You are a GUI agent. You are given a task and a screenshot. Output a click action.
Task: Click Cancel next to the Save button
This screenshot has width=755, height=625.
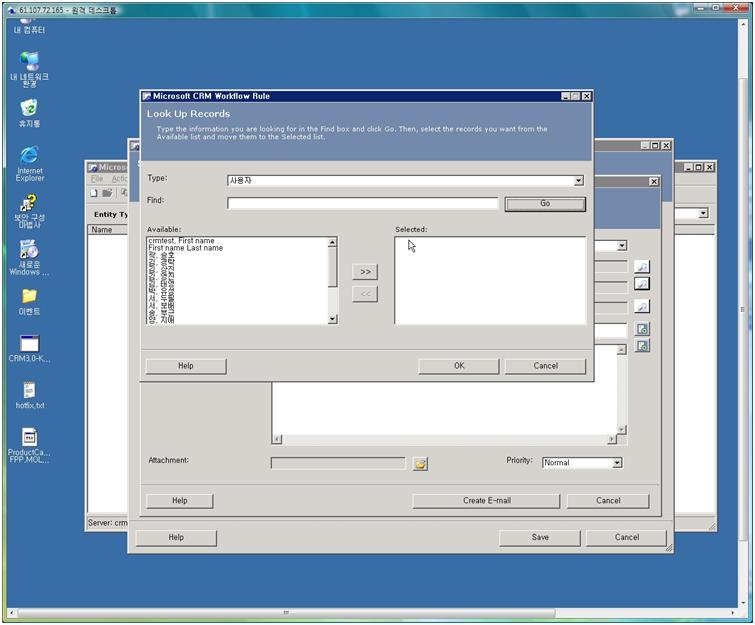[x=626, y=537]
